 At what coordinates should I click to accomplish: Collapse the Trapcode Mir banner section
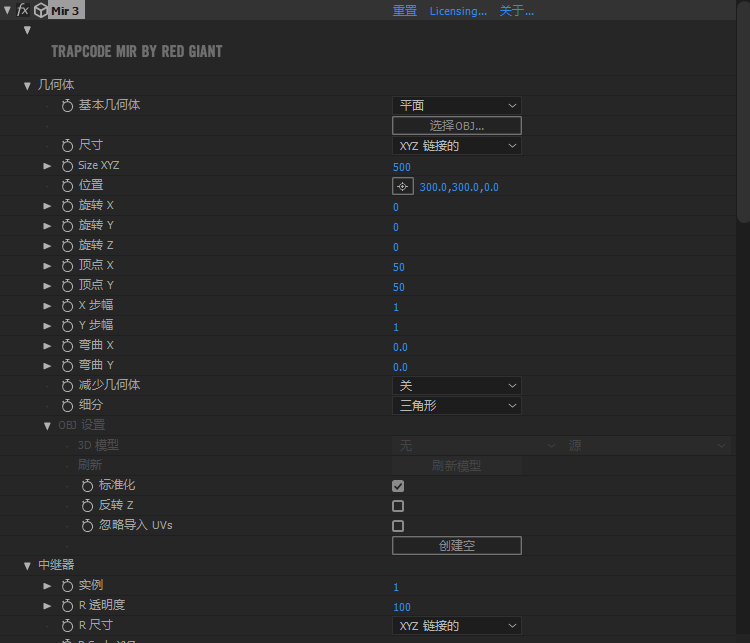[27, 30]
